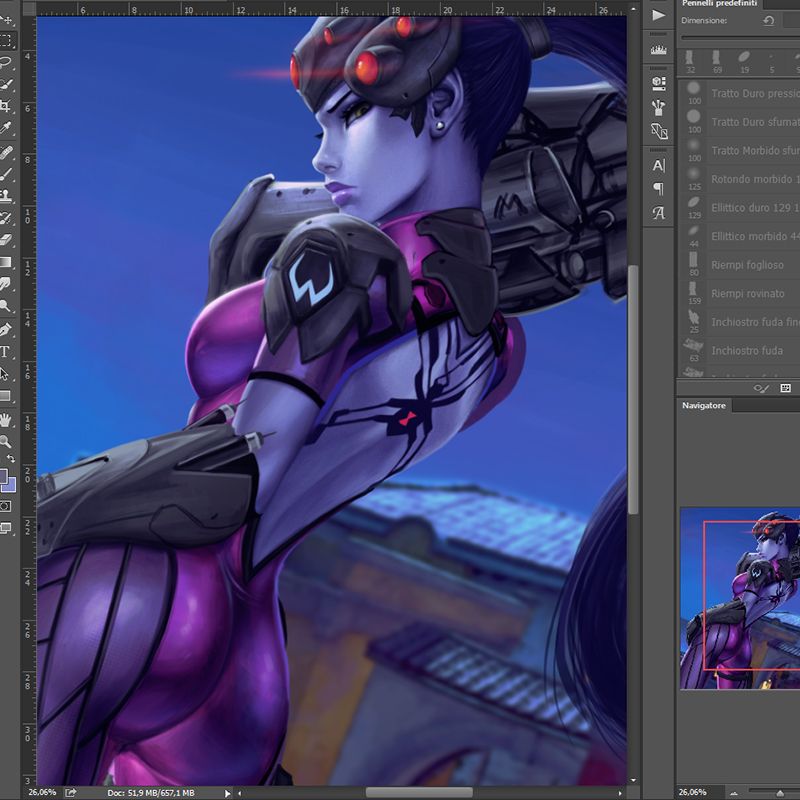Select the Pen tool
The height and width of the screenshot is (800, 800).
click(x=6, y=330)
